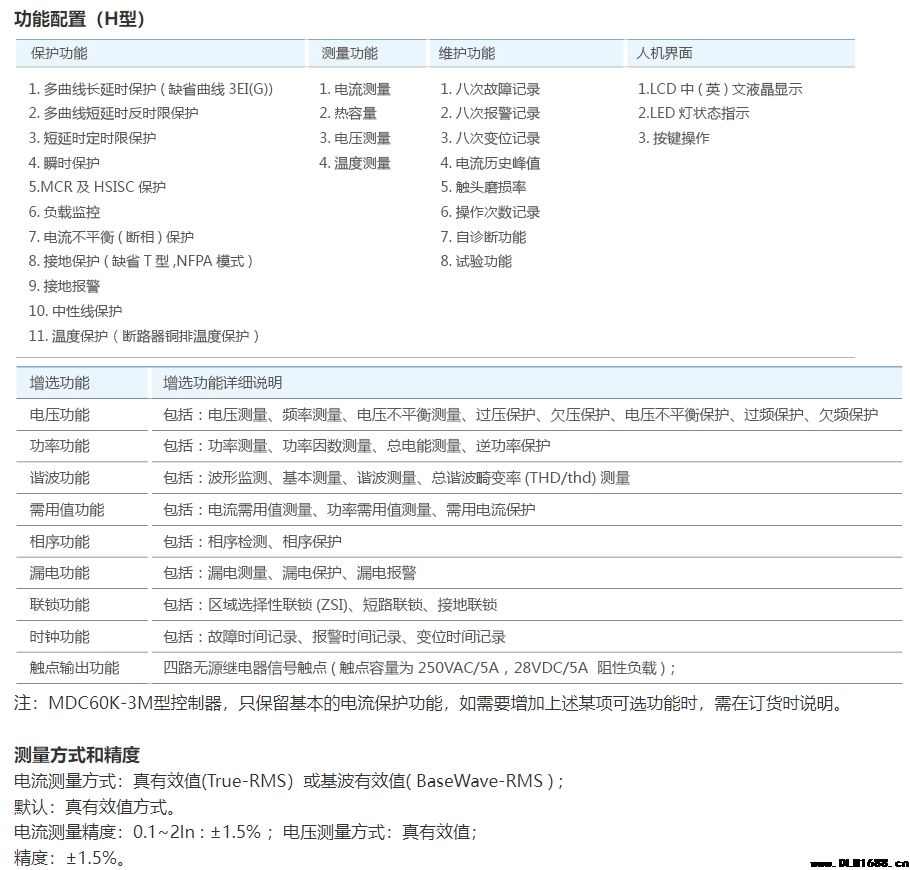Select the 电压功能 row label
The height and width of the screenshot is (870, 910).
59,415
